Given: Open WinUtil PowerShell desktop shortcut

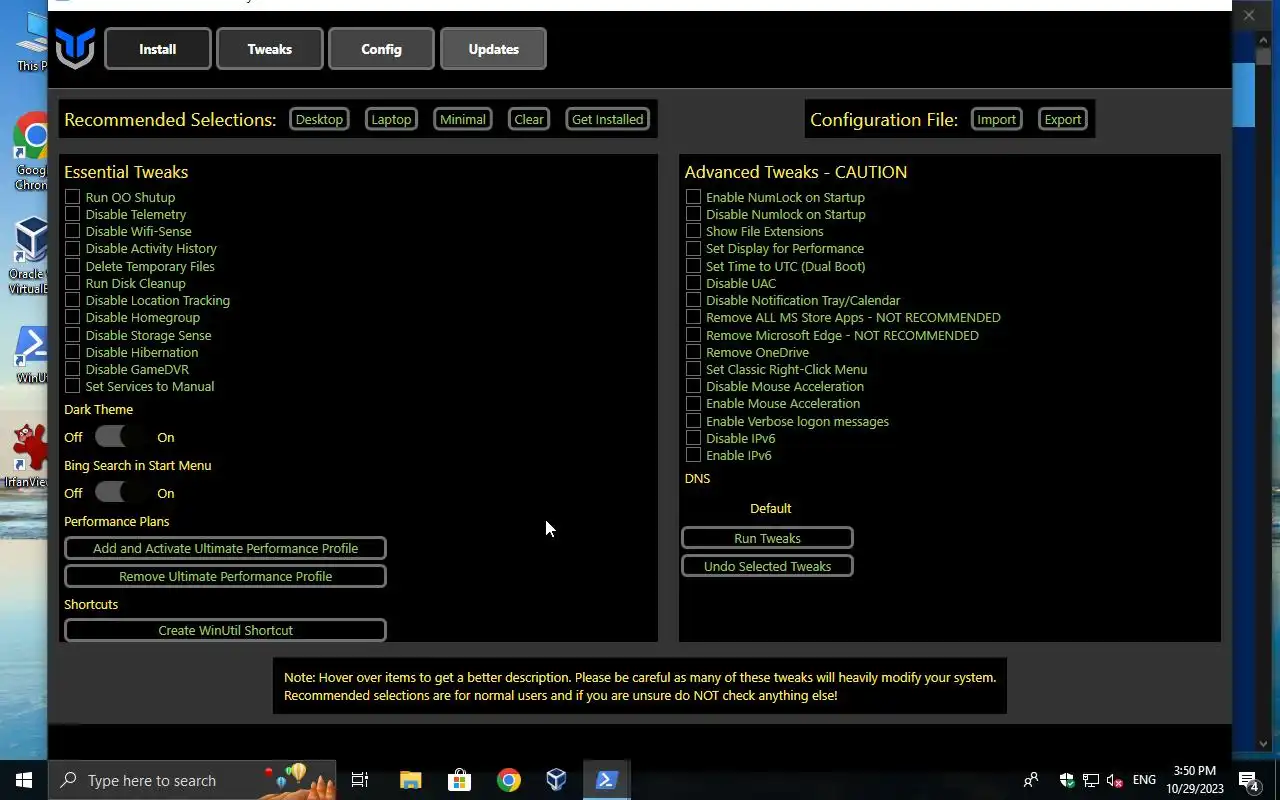Looking at the screenshot, I should point(31,356).
